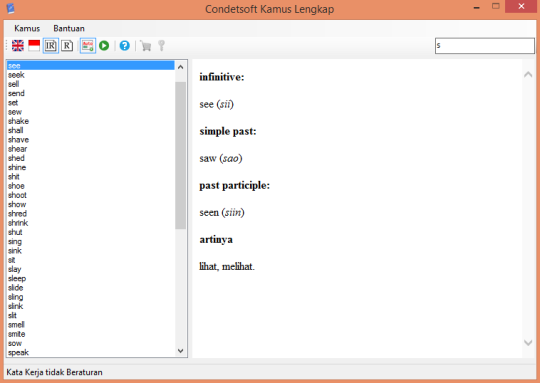Open the irregular verbs (IR) list icon
Viewport: 540px width, 383px height.
(x=51, y=45)
